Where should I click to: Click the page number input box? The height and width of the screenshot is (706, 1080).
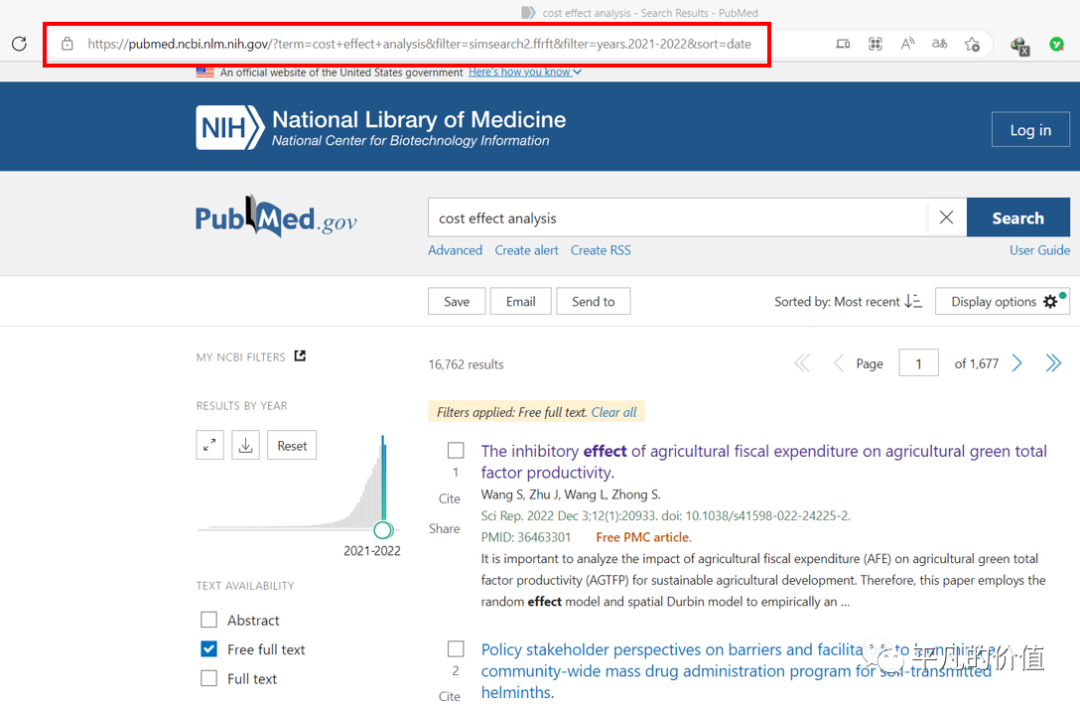click(x=918, y=363)
